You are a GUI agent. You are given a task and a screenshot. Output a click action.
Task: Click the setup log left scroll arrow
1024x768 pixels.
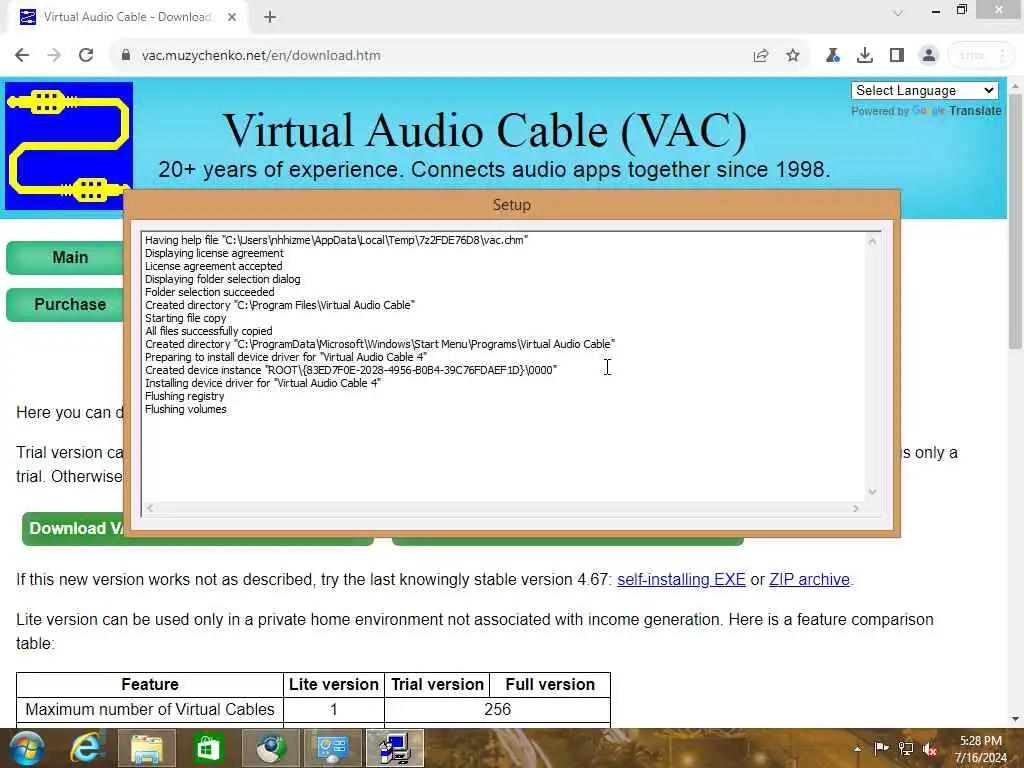[150, 508]
